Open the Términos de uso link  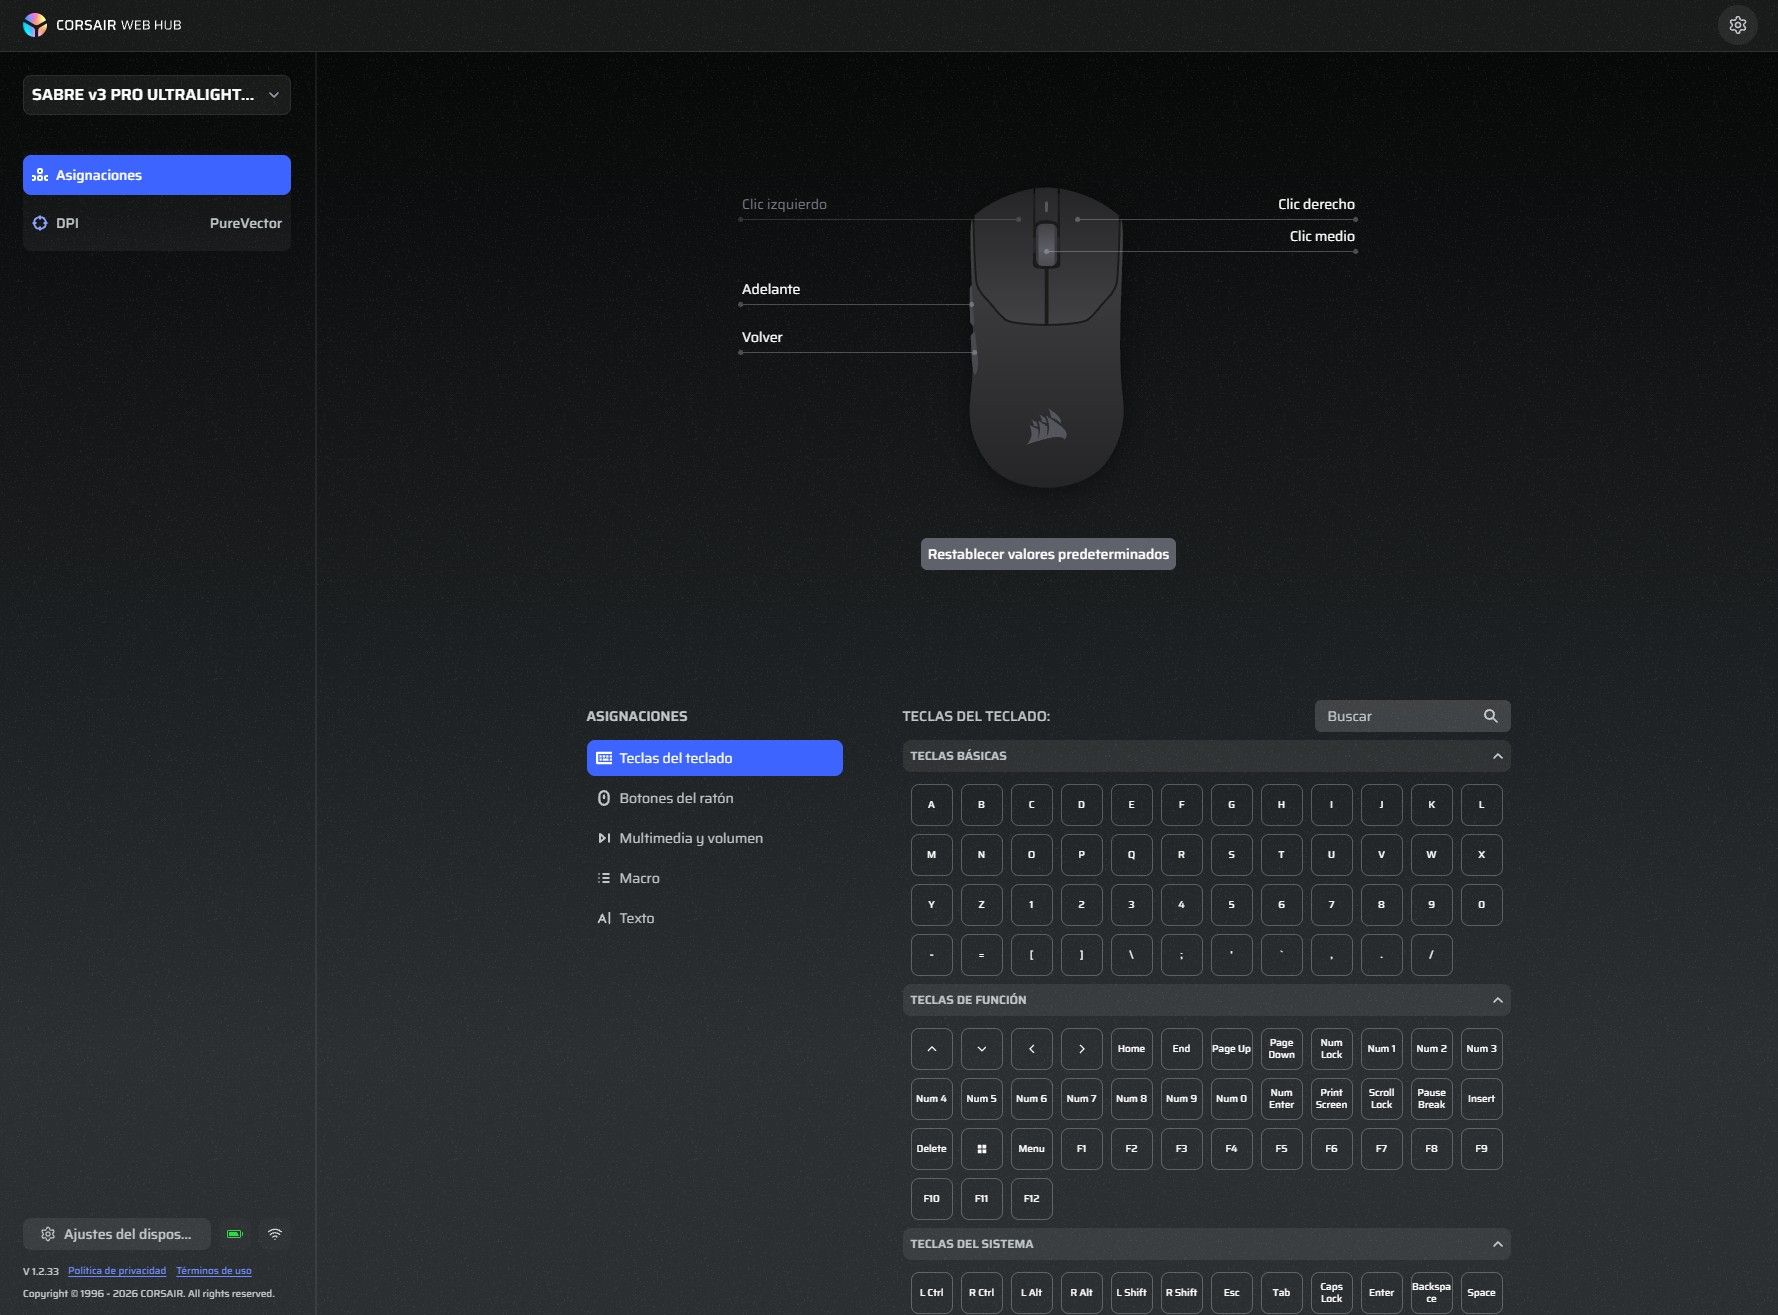(x=214, y=1271)
